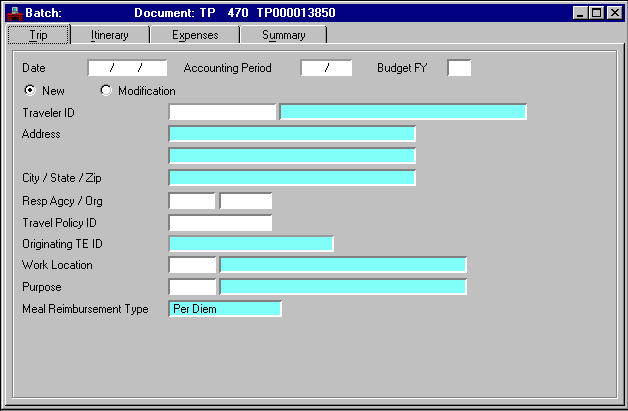Viewport: 628px width, 411px height.
Task: Select the City / State / Zip field
Action: (292, 178)
